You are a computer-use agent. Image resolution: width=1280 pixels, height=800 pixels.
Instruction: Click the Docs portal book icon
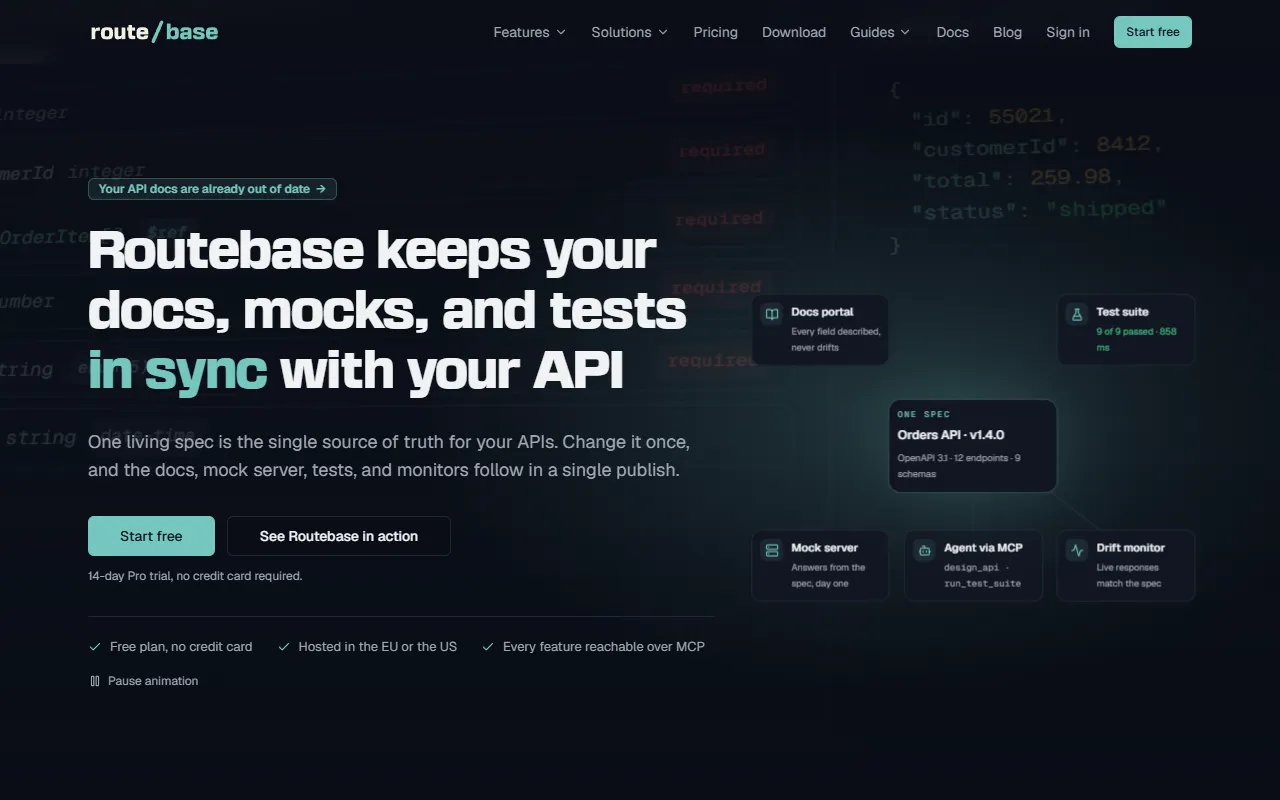pyautogui.click(x=772, y=314)
